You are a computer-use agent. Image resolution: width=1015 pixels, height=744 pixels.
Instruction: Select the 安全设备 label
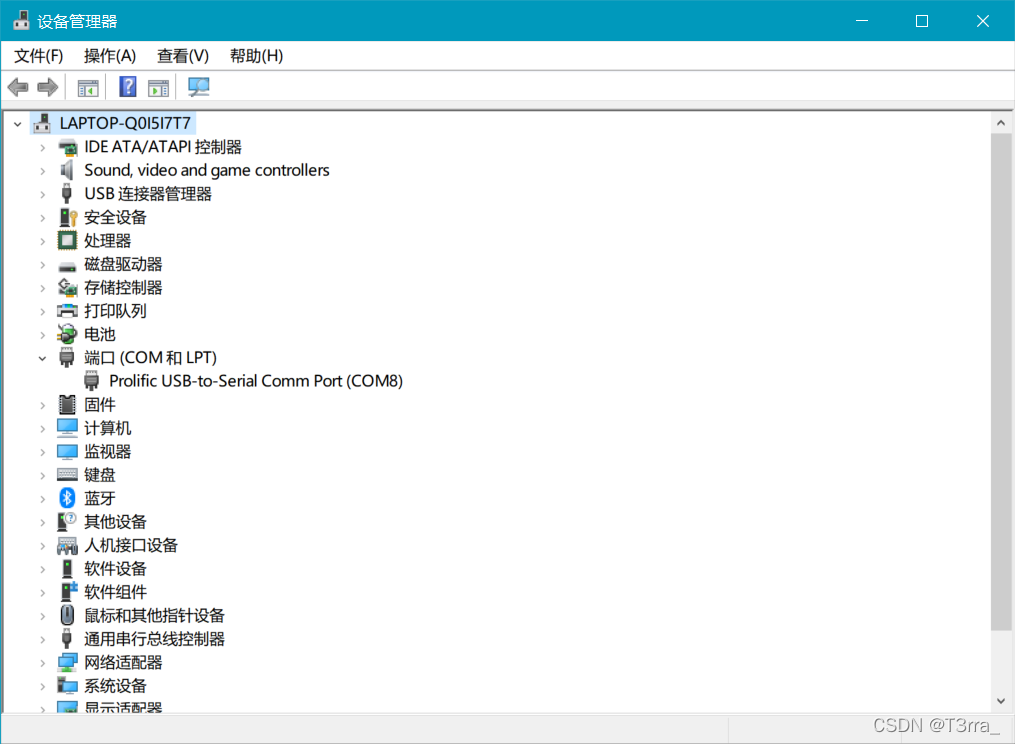pos(115,217)
